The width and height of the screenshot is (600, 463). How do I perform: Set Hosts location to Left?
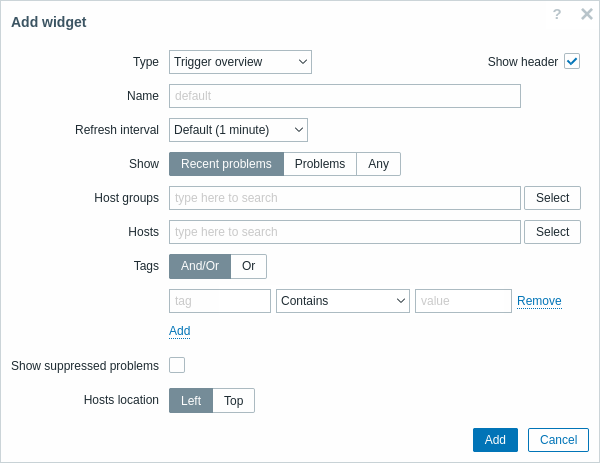191,401
